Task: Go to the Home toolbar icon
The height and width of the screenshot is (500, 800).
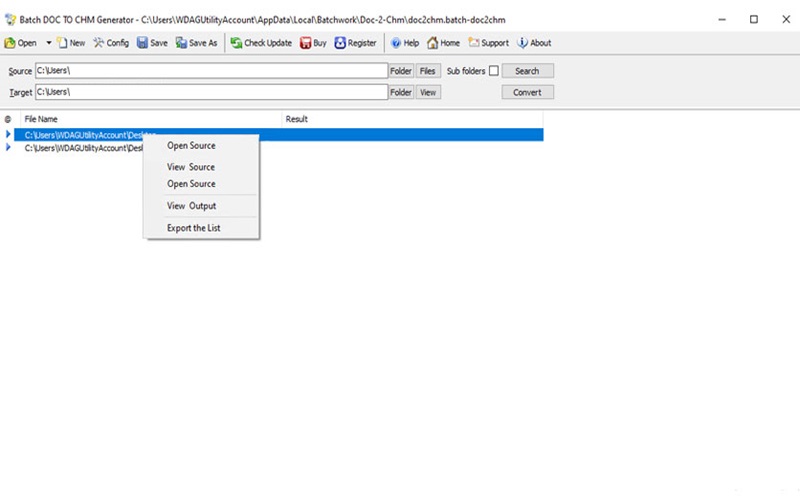Action: tap(433, 43)
